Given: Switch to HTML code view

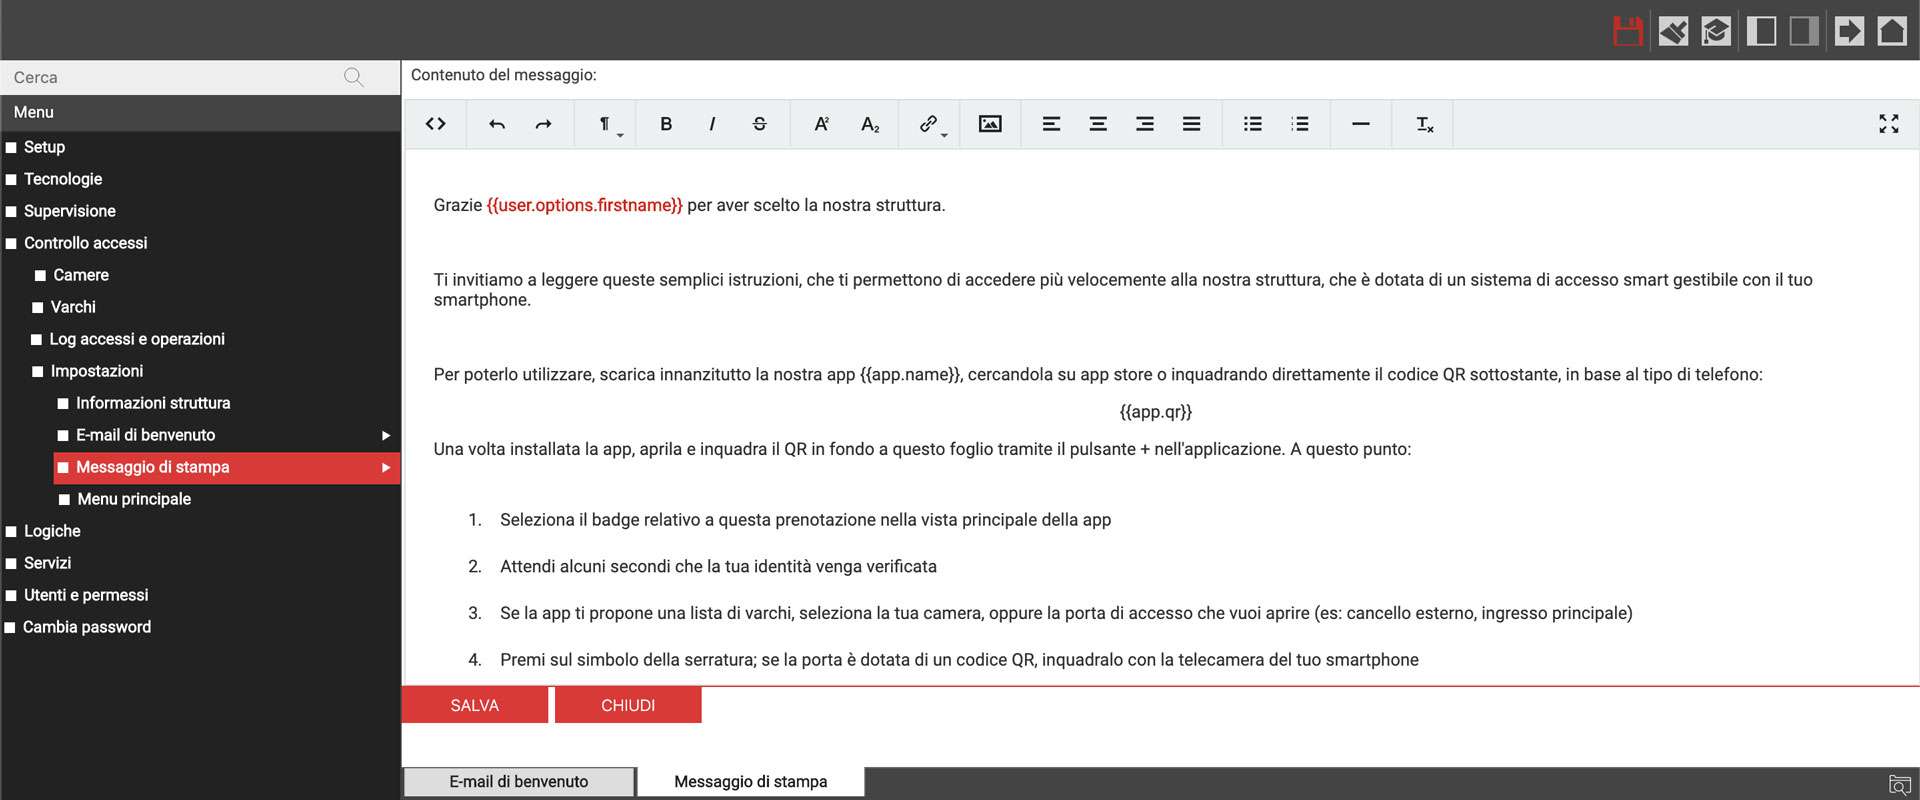Looking at the screenshot, I should 435,124.
